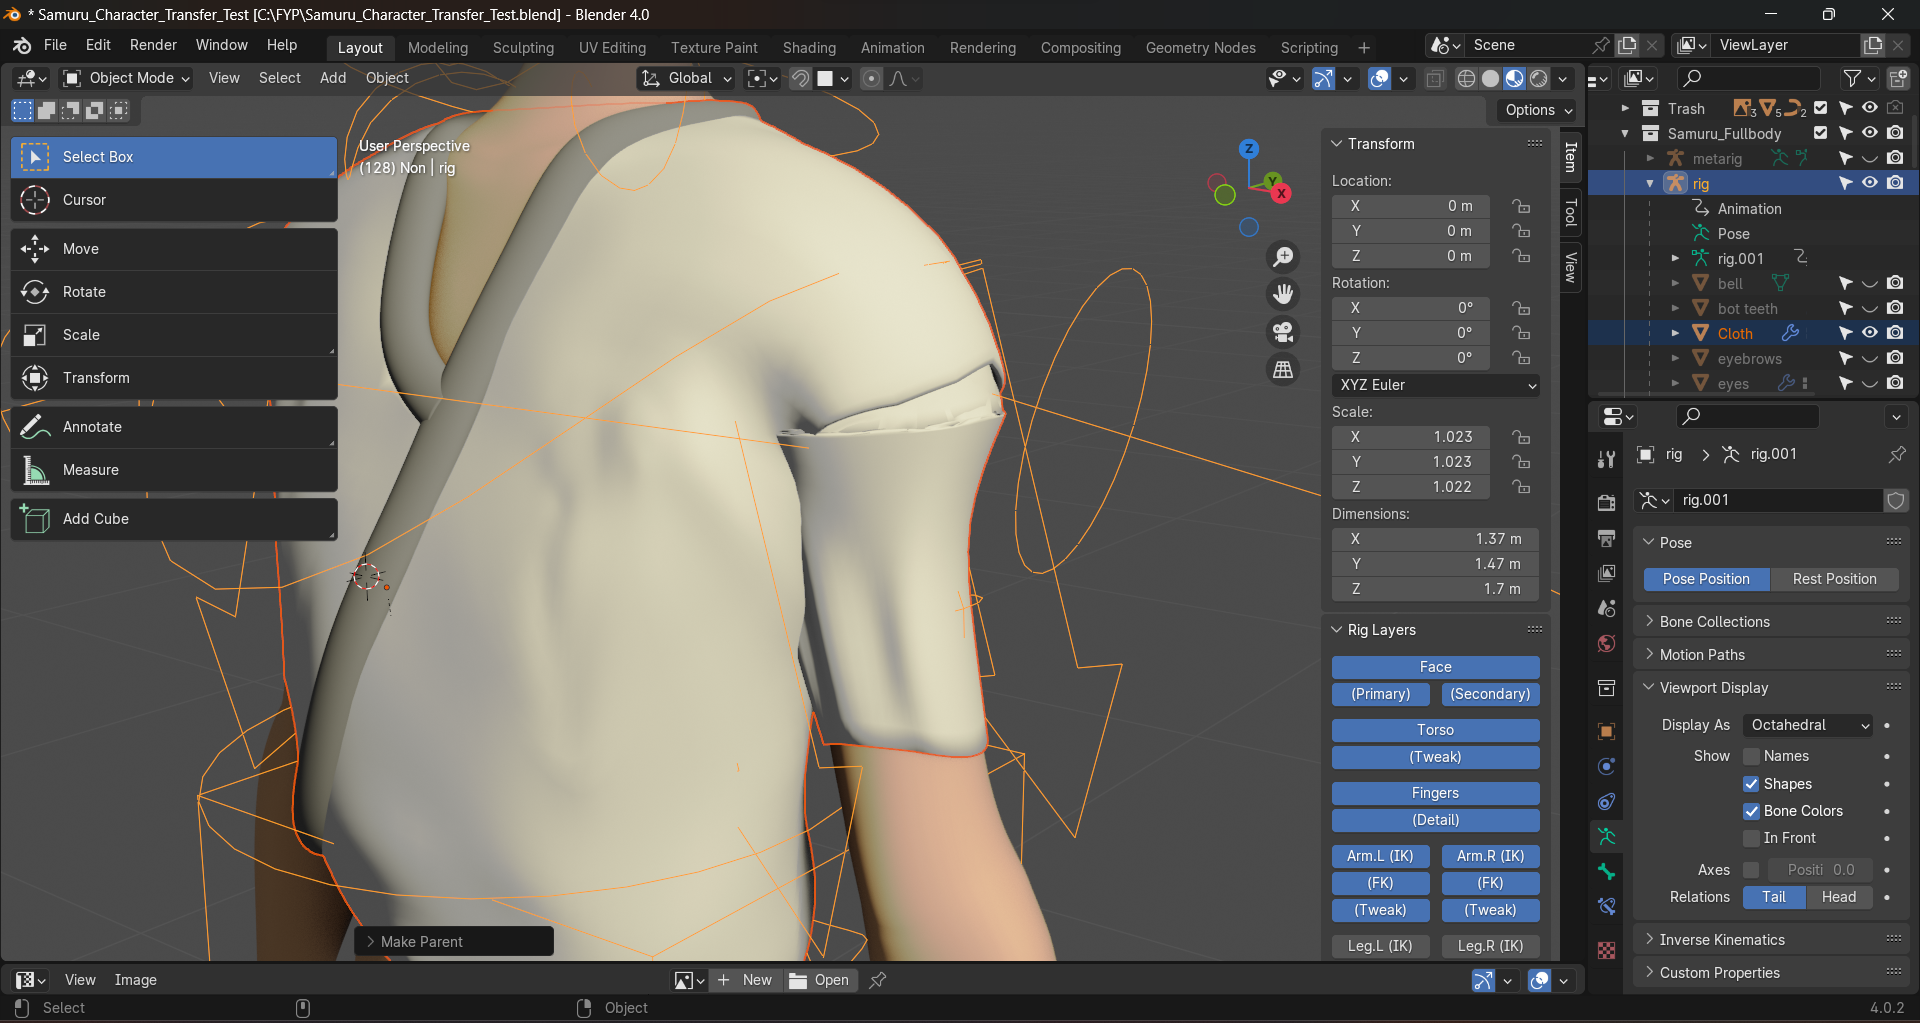The image size is (1920, 1023).
Task: Open the Global transform orientation dropdown
Action: (x=688, y=78)
